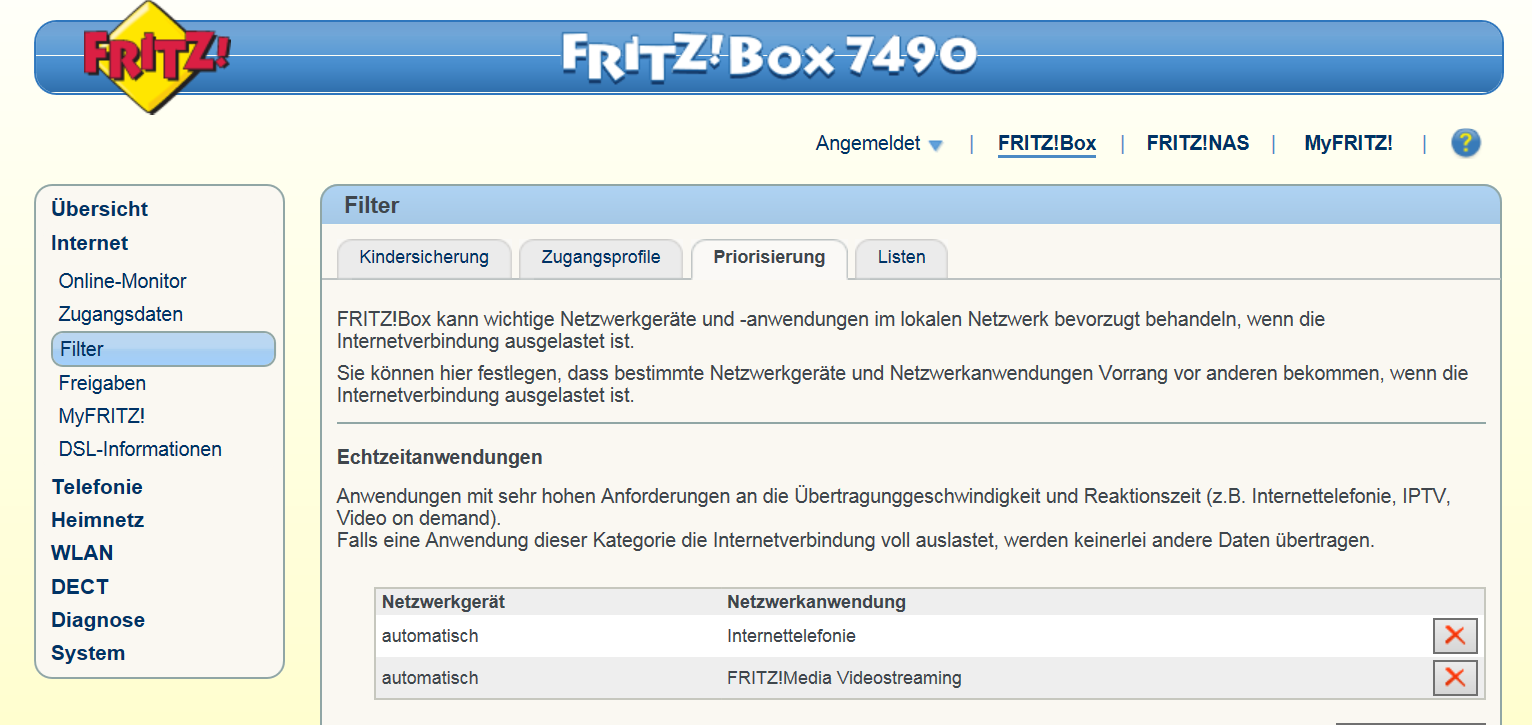Open the MyFRITZ! link in the header

(1348, 143)
